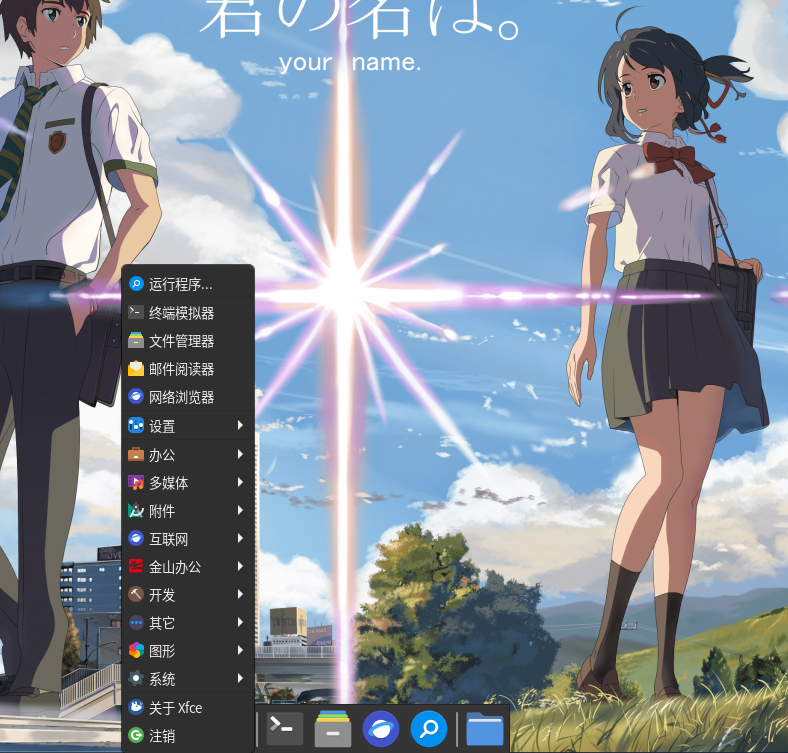This screenshot has width=788, height=753.
Task: Click the 多媒体 label text
Action: 169,483
